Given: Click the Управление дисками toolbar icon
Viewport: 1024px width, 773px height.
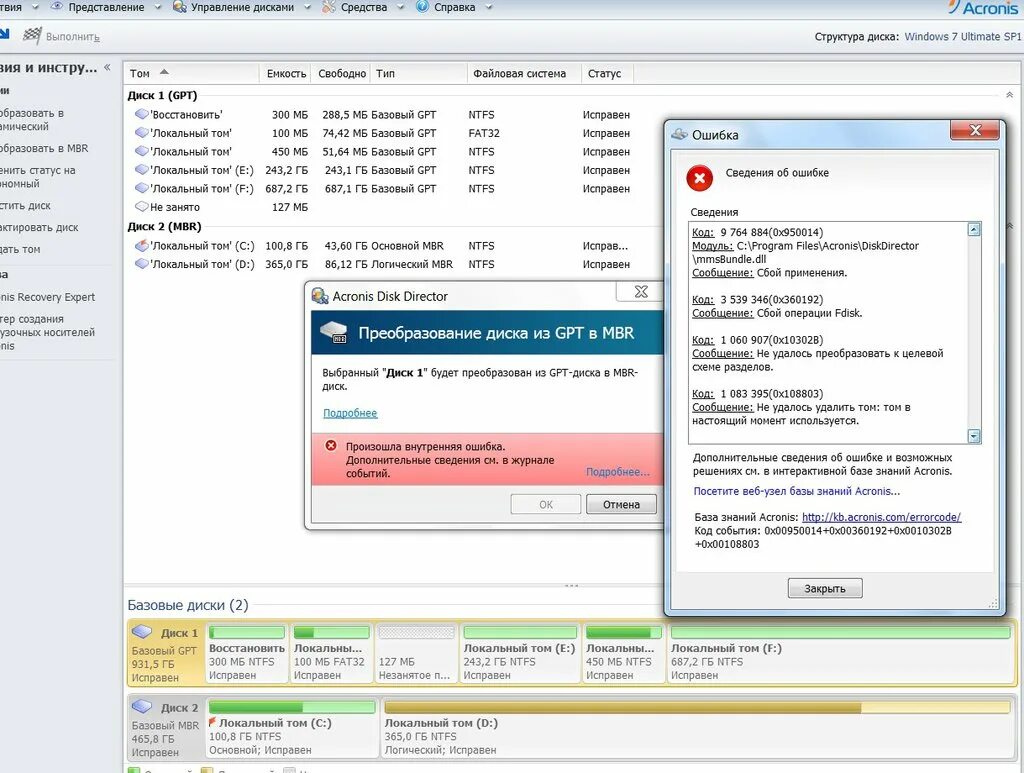Looking at the screenshot, I should pos(180,6).
